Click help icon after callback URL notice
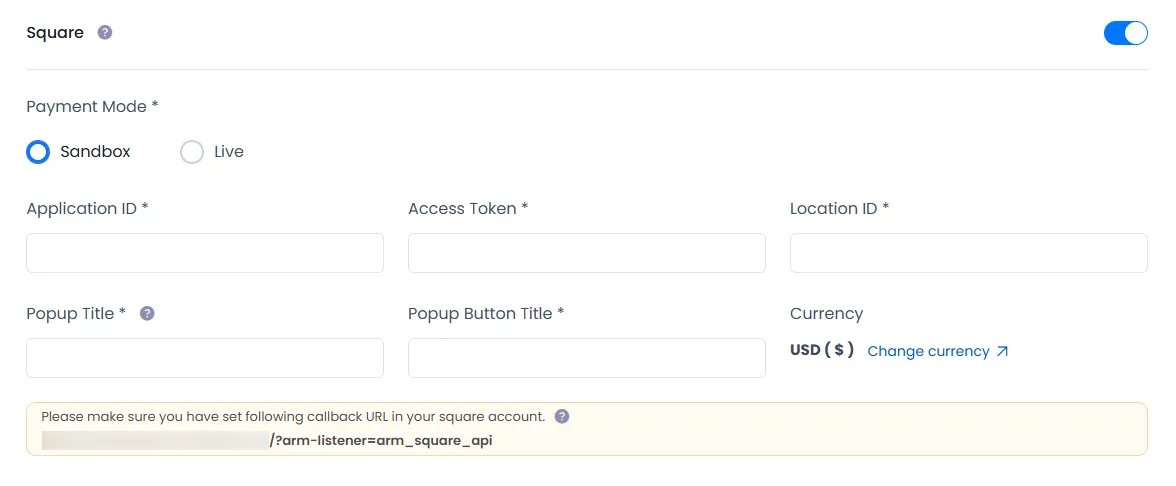Screen dimensions: 1176x486 coord(562,416)
